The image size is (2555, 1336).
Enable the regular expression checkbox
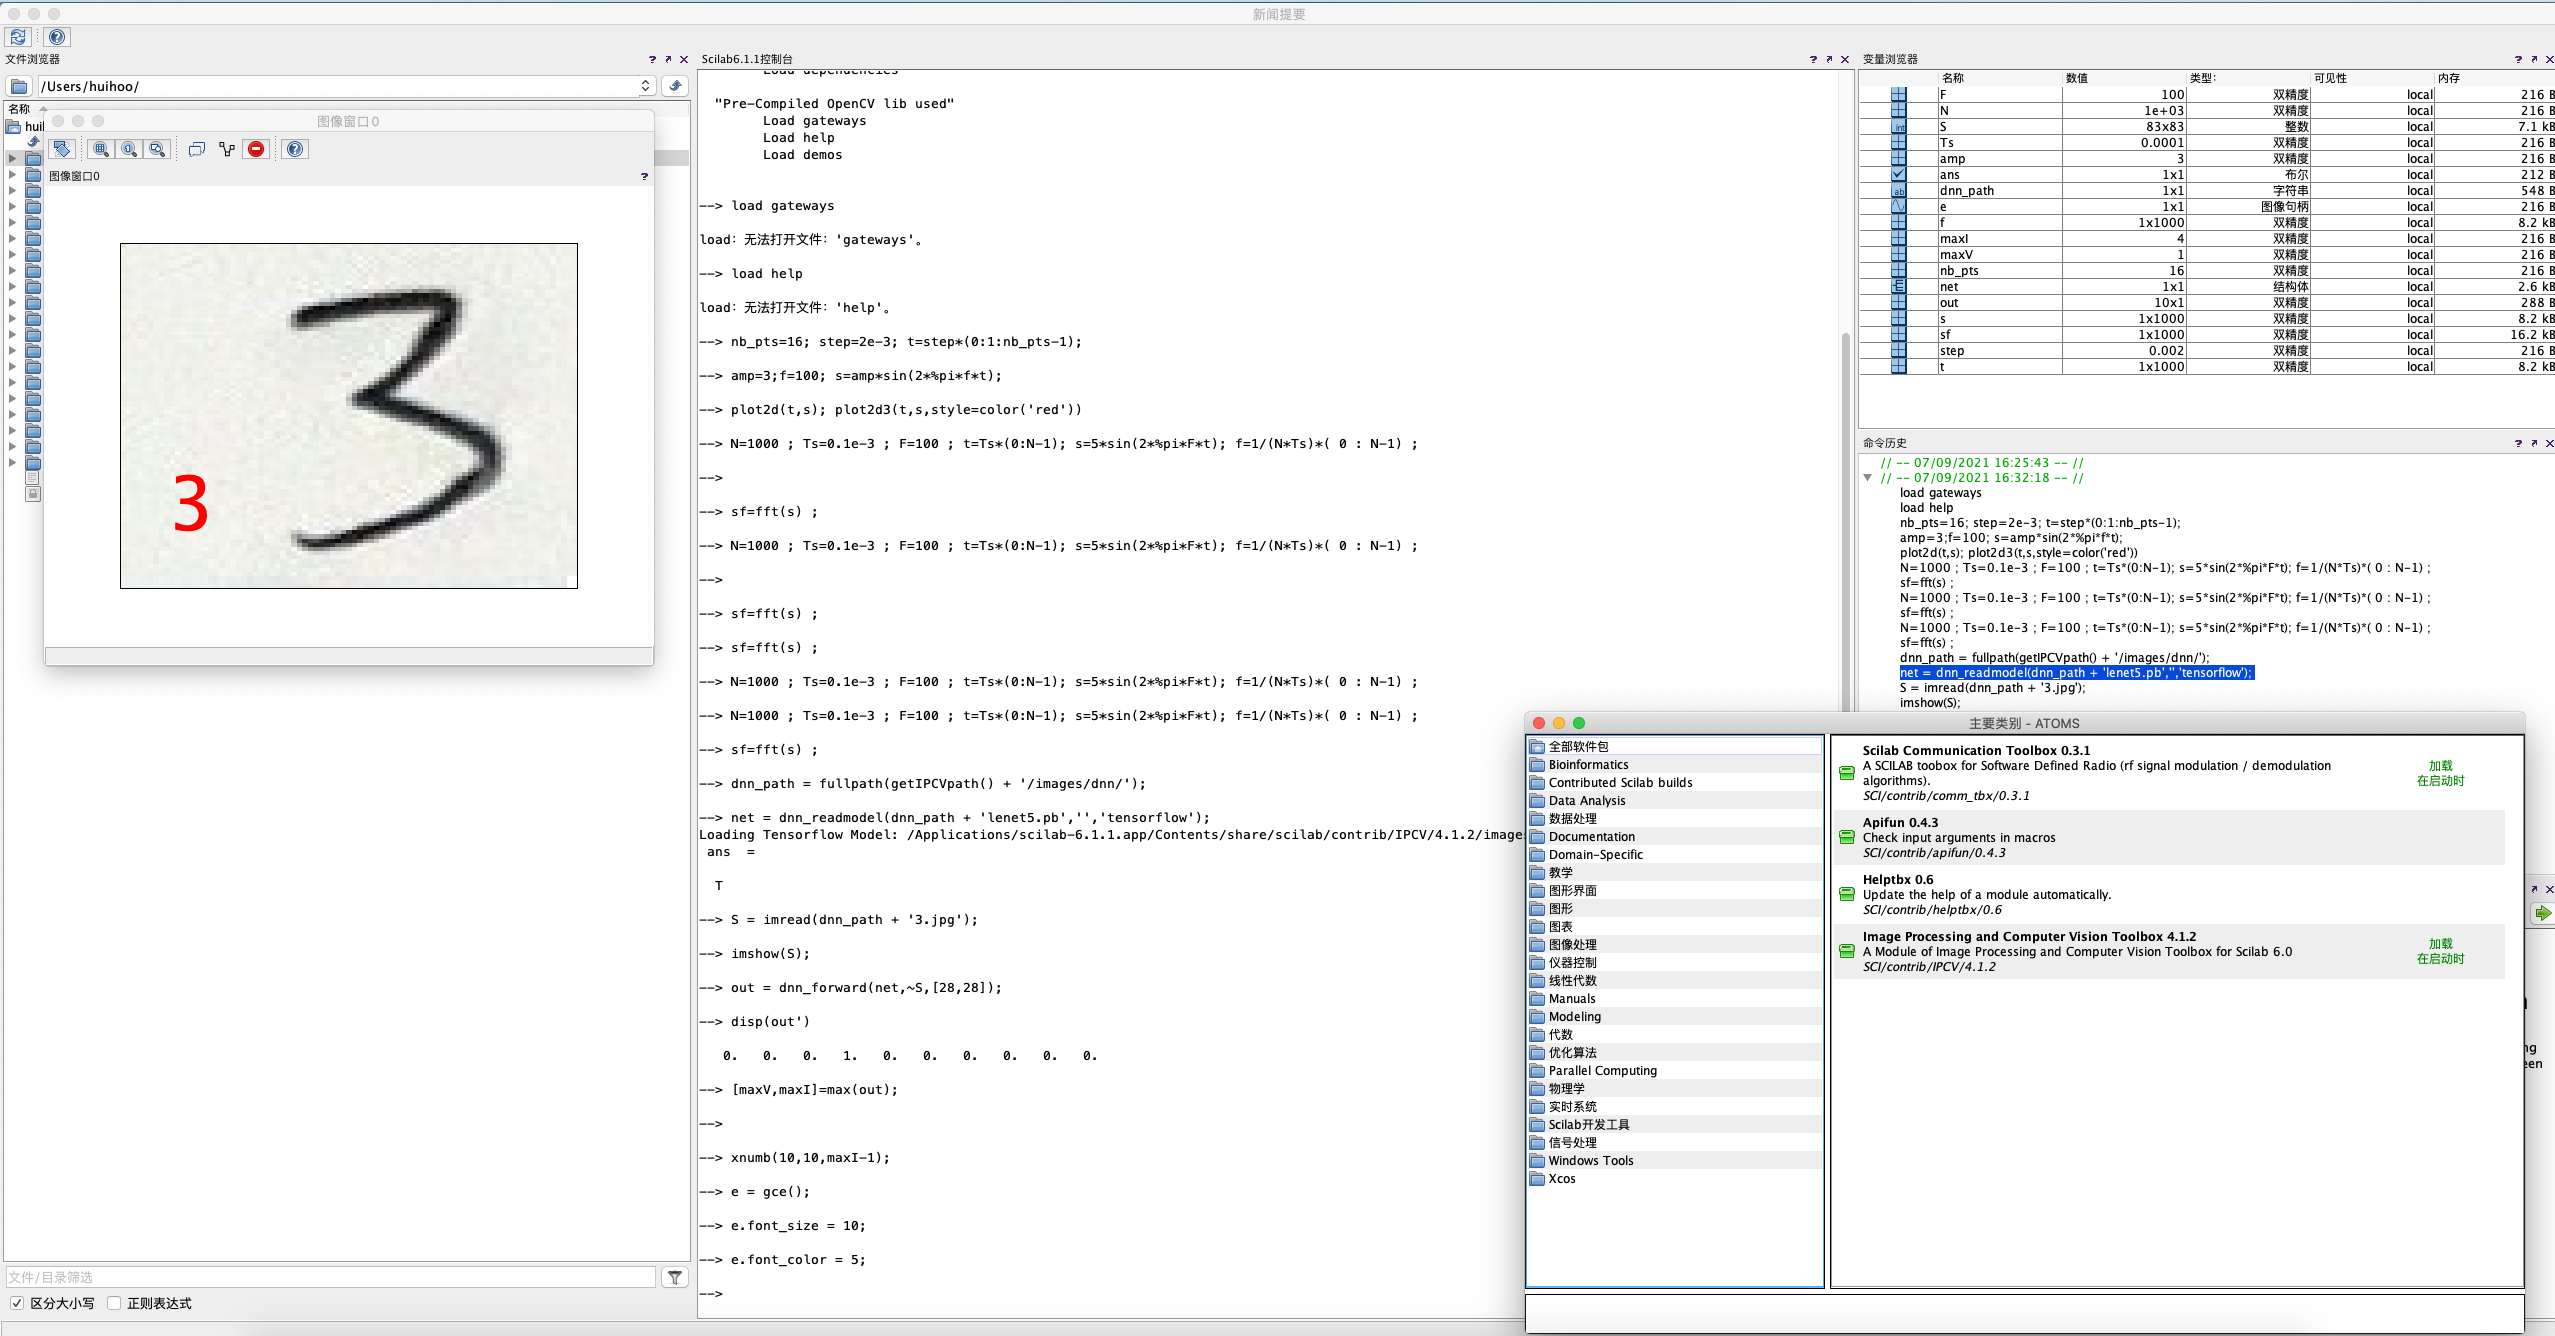(x=114, y=1303)
